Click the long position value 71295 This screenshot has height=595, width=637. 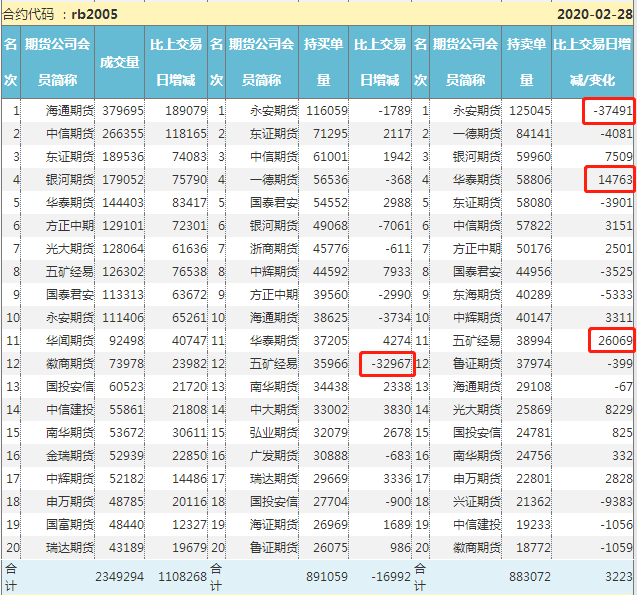coord(330,134)
